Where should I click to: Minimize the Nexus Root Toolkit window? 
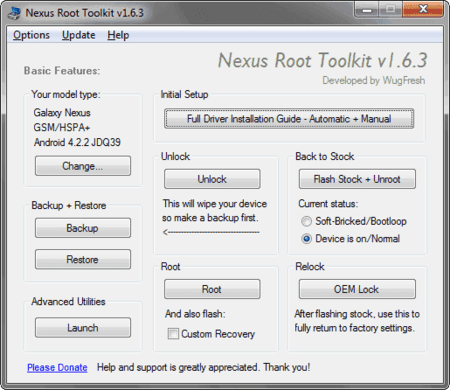pos(367,9)
